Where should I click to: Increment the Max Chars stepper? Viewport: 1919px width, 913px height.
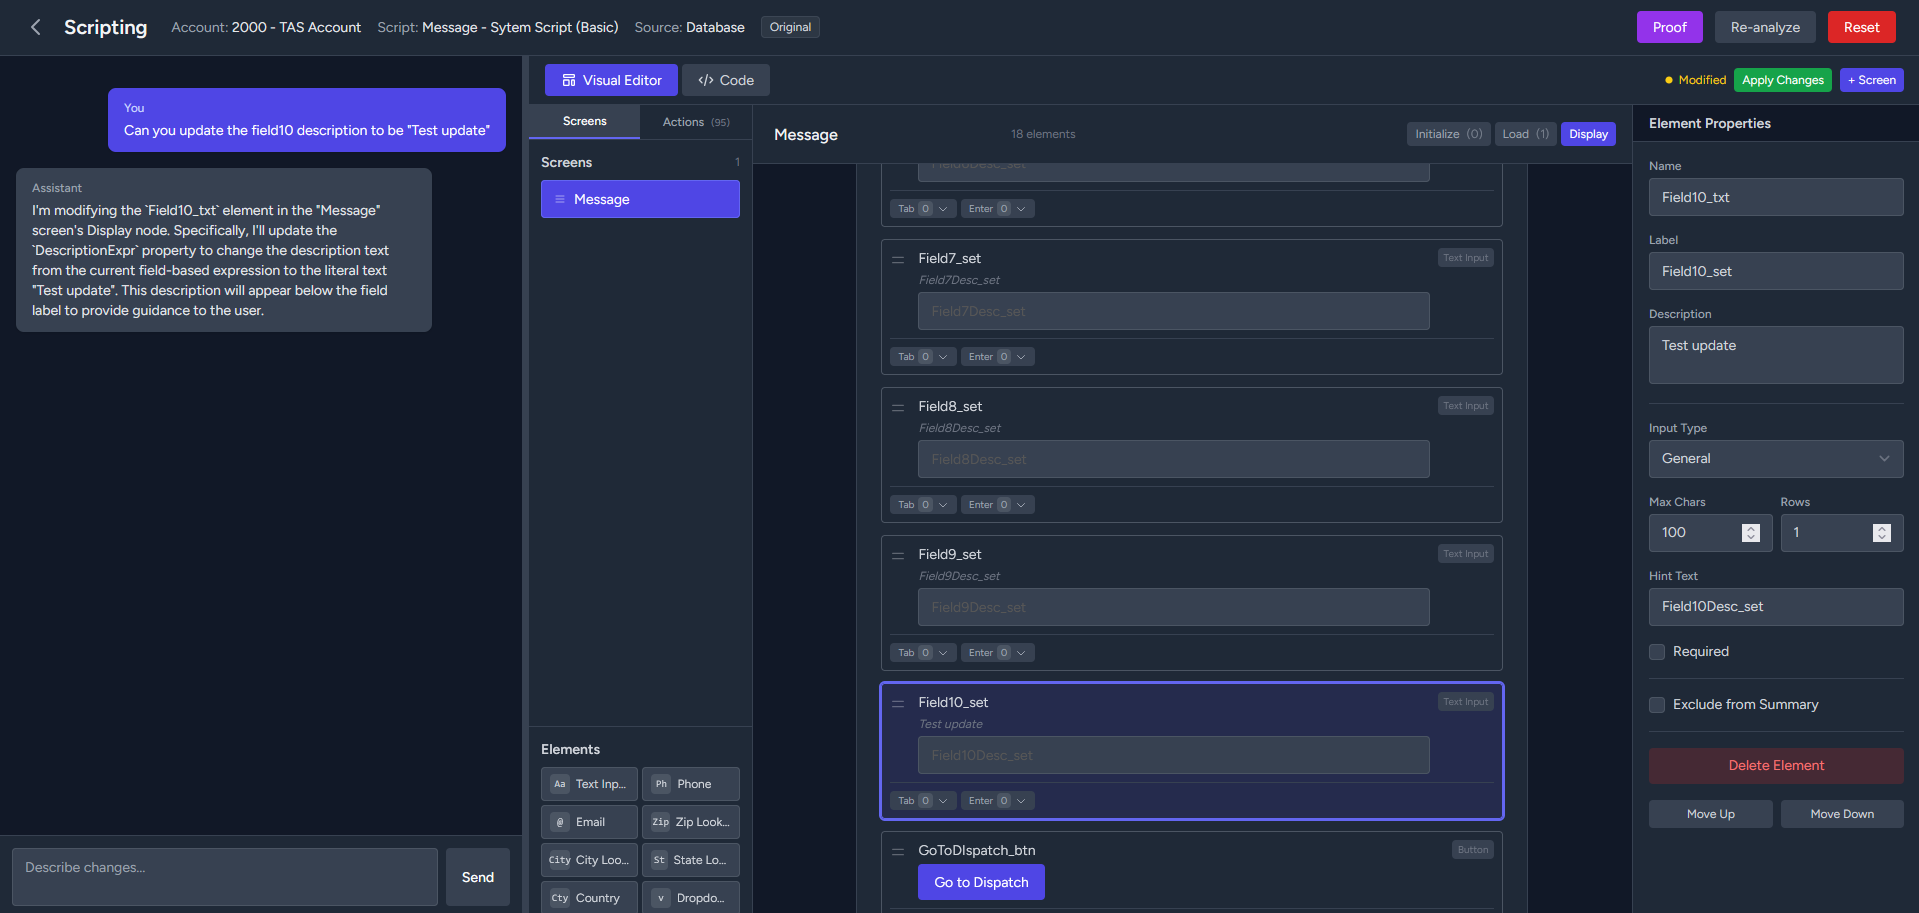1750,527
